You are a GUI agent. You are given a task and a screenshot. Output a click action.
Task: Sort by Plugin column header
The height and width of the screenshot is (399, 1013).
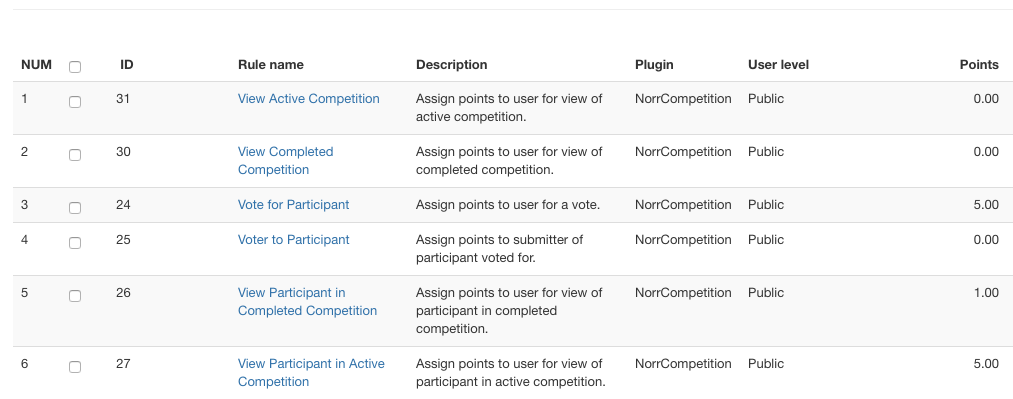tap(654, 65)
